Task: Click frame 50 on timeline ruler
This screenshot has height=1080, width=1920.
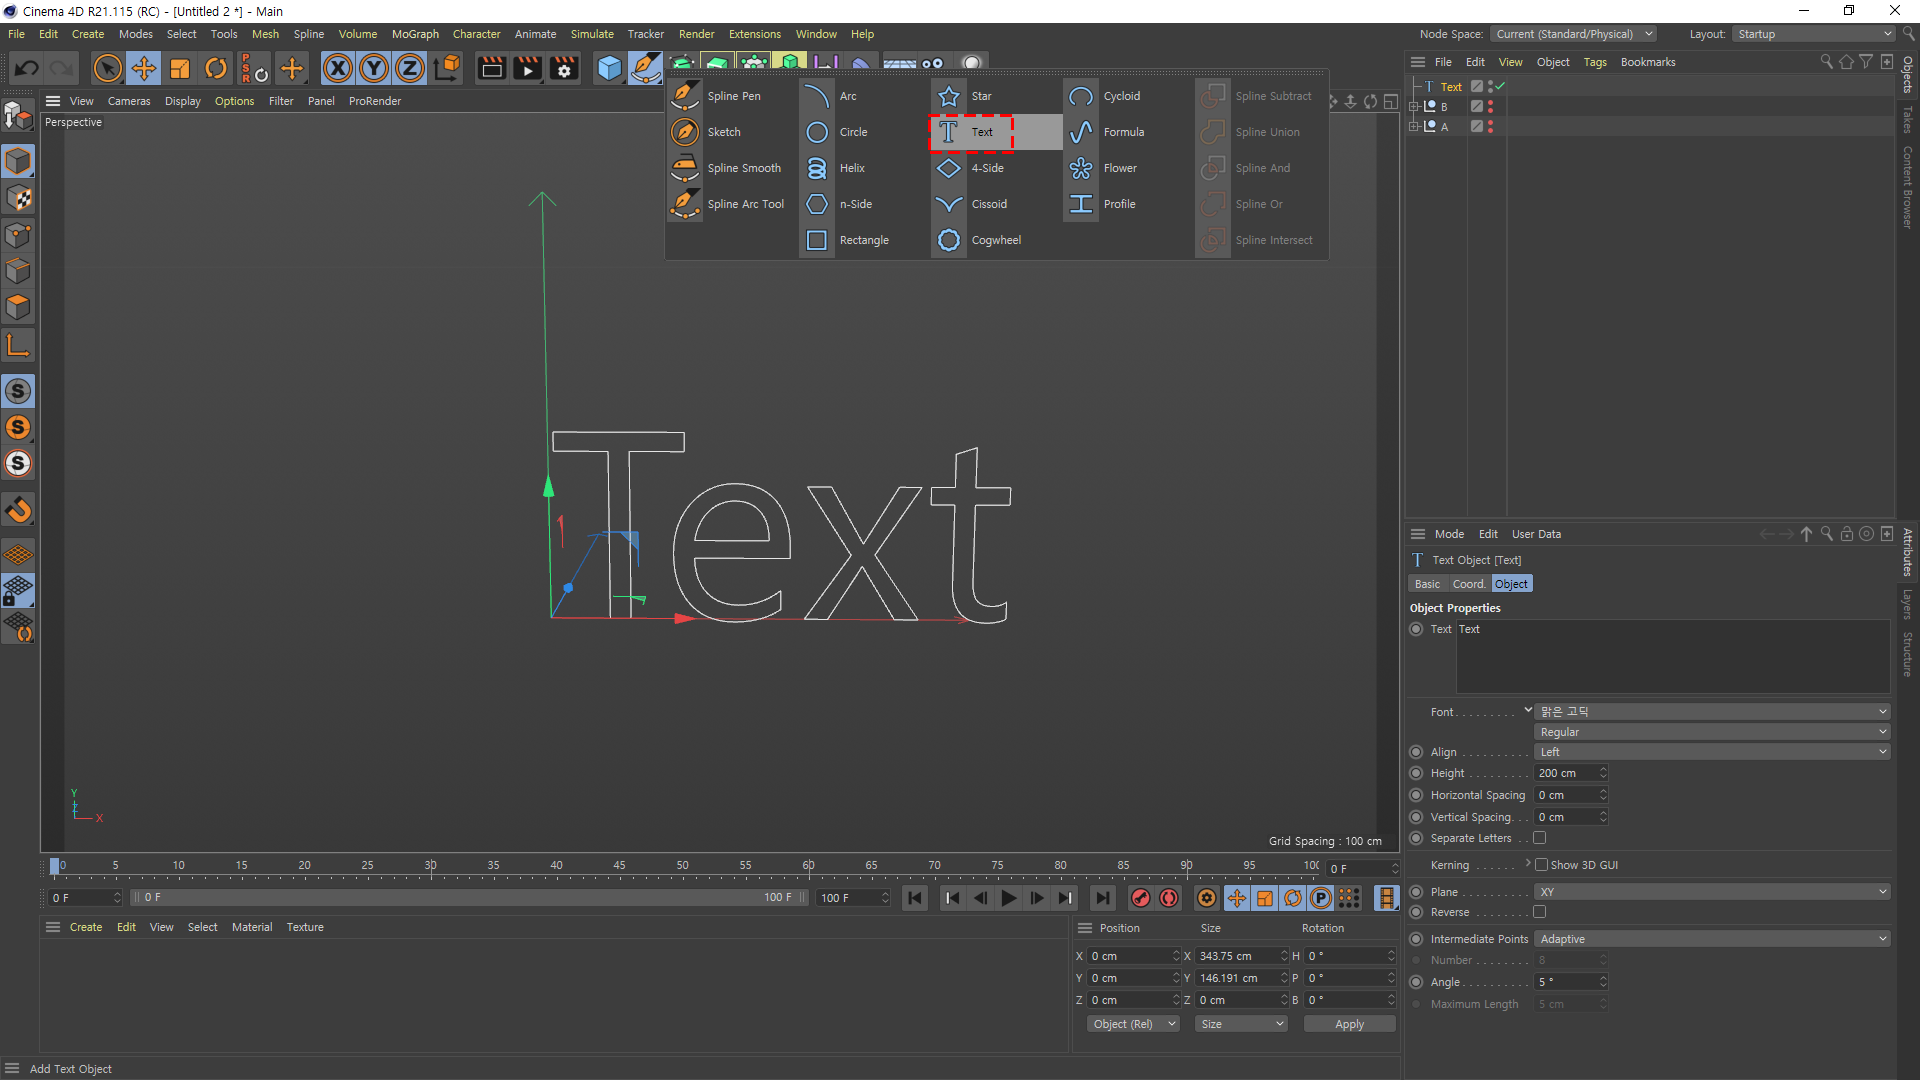Action: pyautogui.click(x=682, y=866)
